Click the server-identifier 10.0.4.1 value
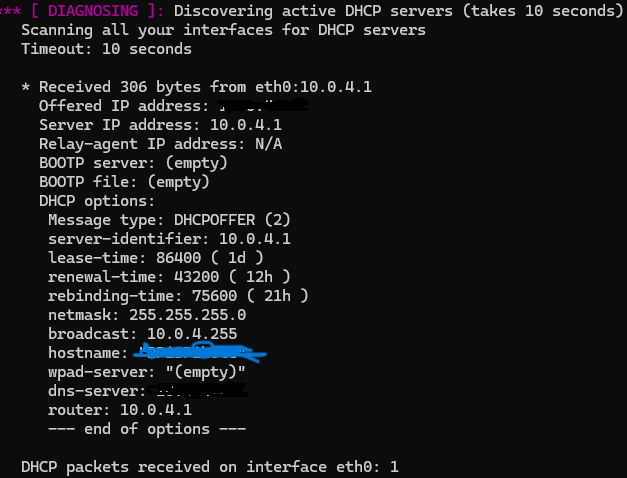This screenshot has height=478, width=627. click(x=255, y=239)
